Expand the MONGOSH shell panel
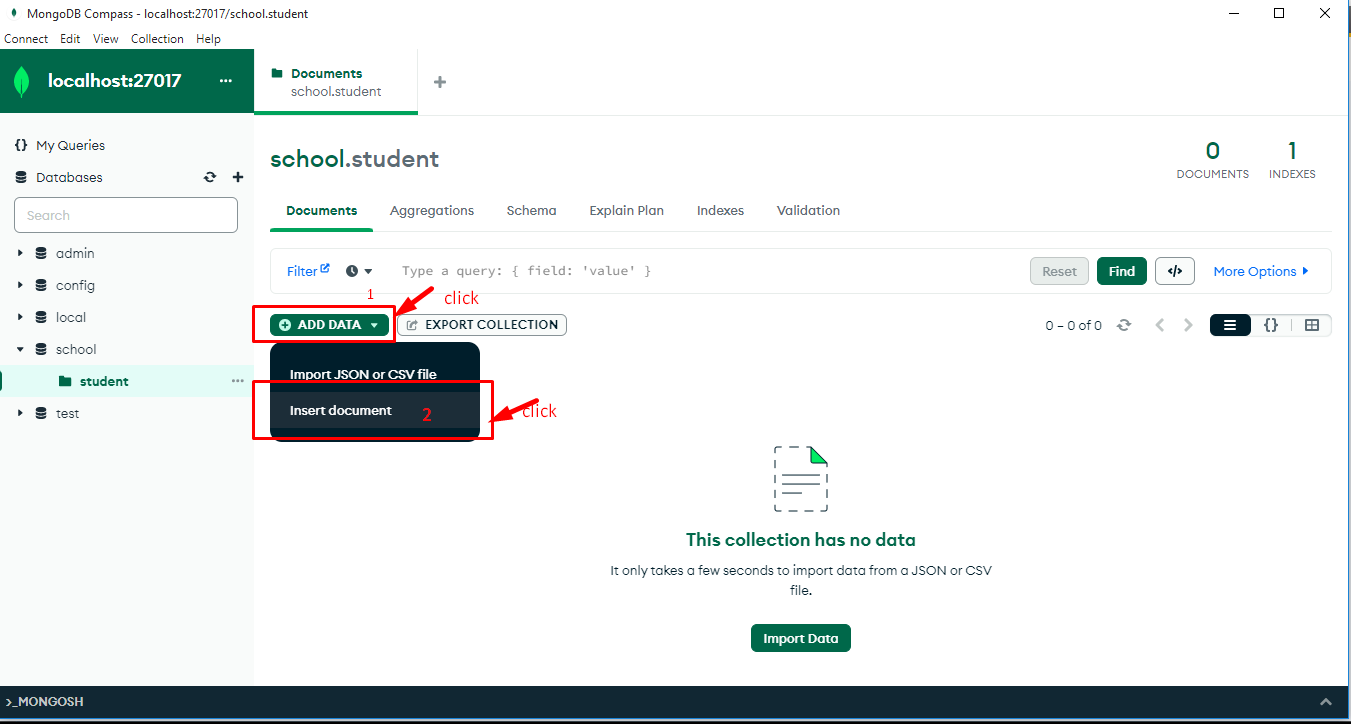The width and height of the screenshot is (1351, 724). 1326,702
